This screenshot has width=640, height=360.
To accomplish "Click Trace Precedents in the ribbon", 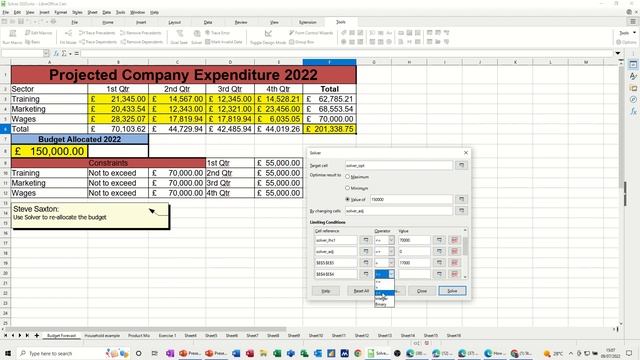I will (97, 33).
